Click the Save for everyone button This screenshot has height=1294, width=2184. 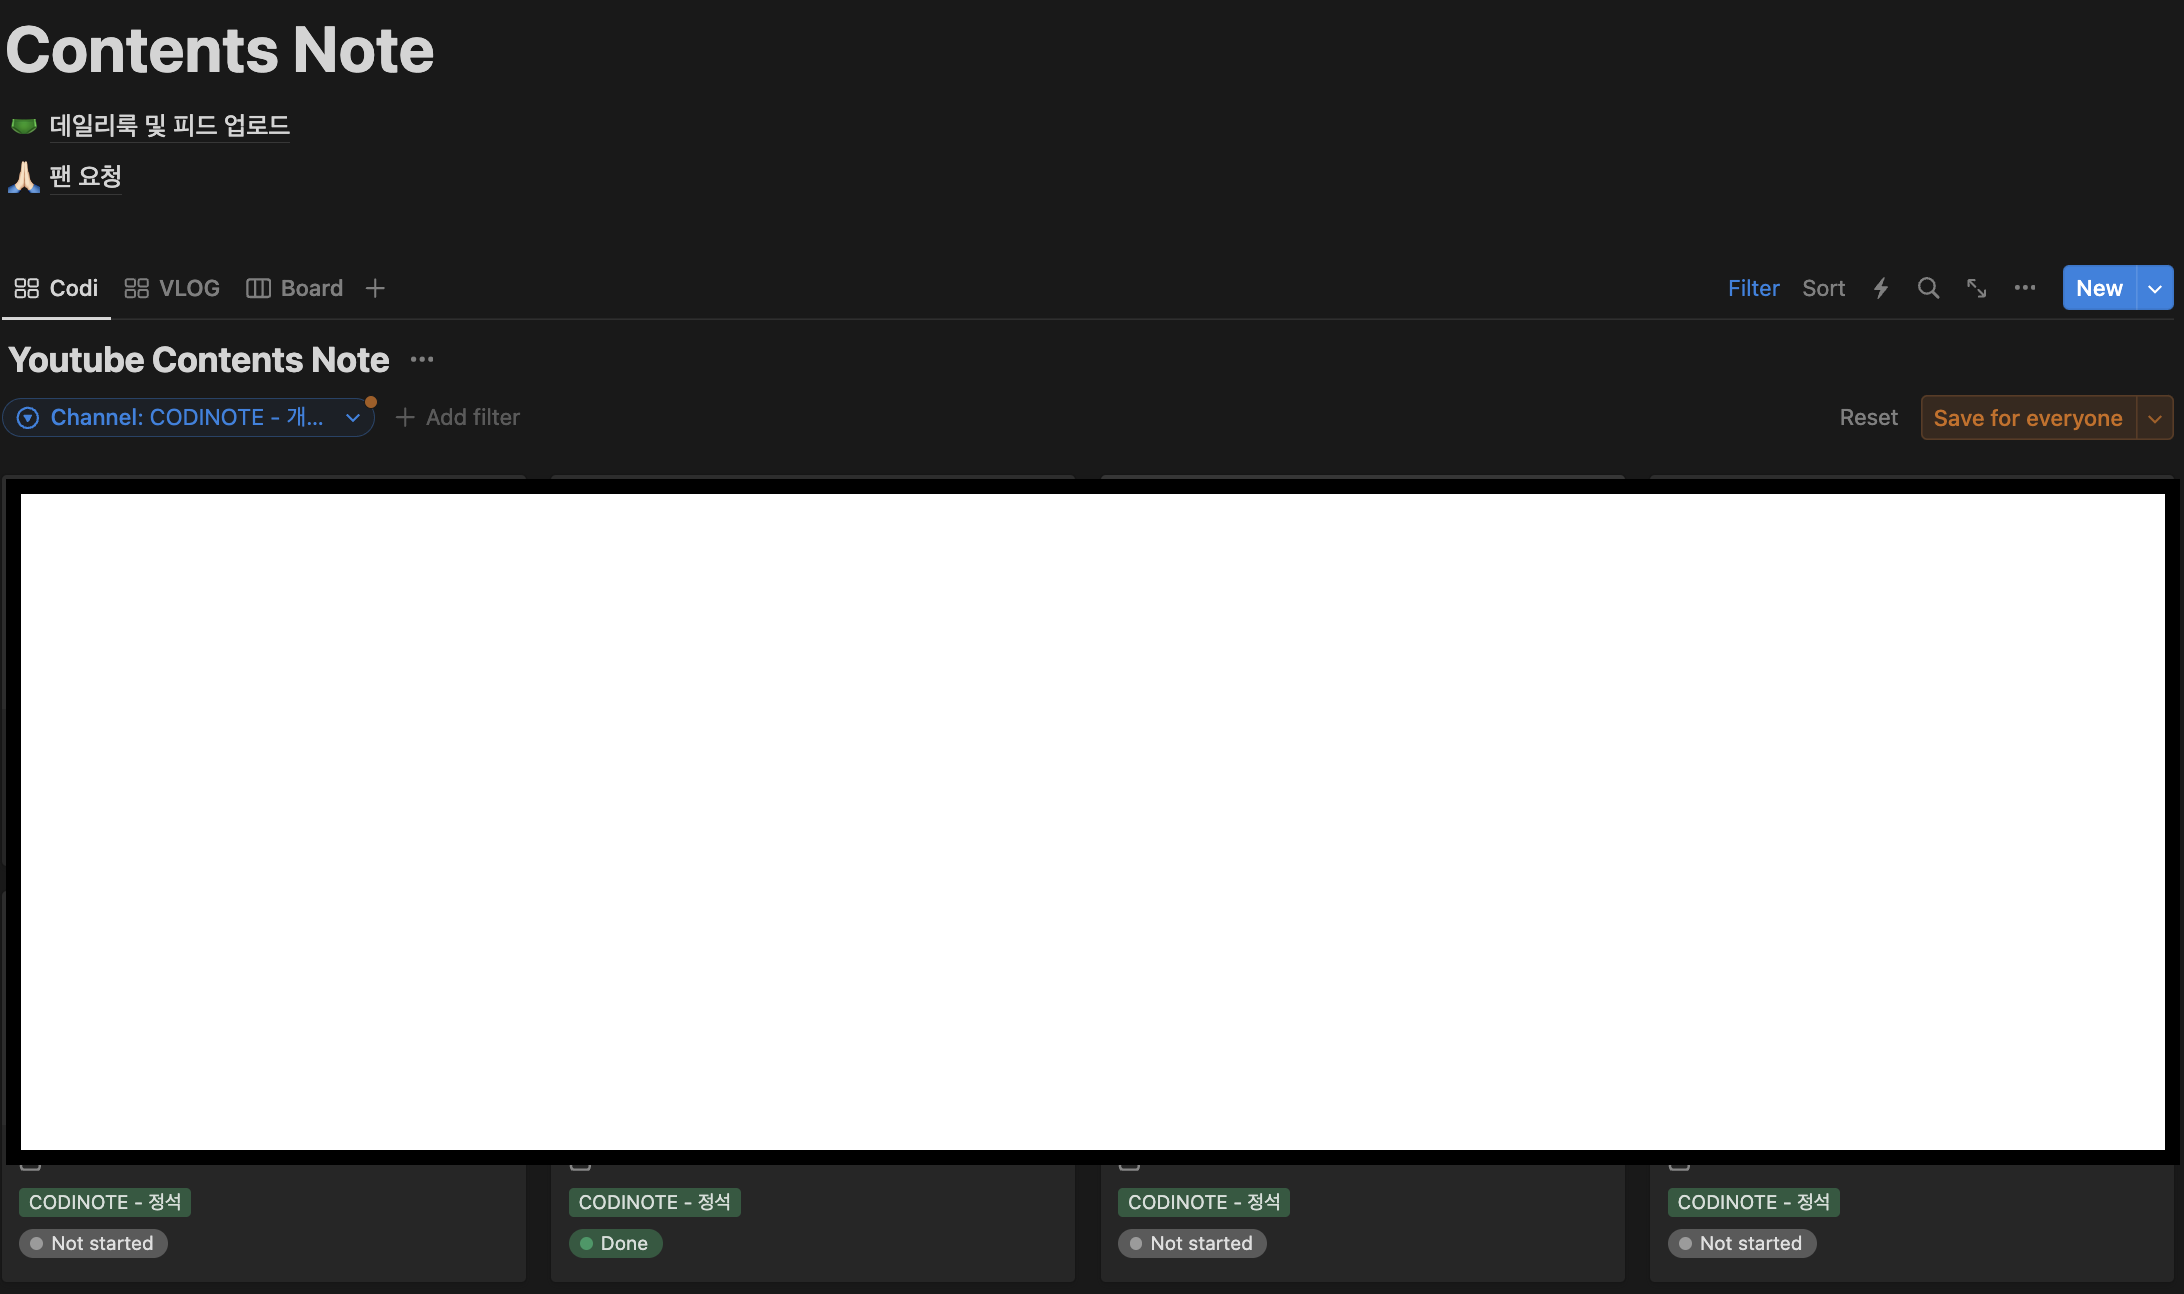2027,418
